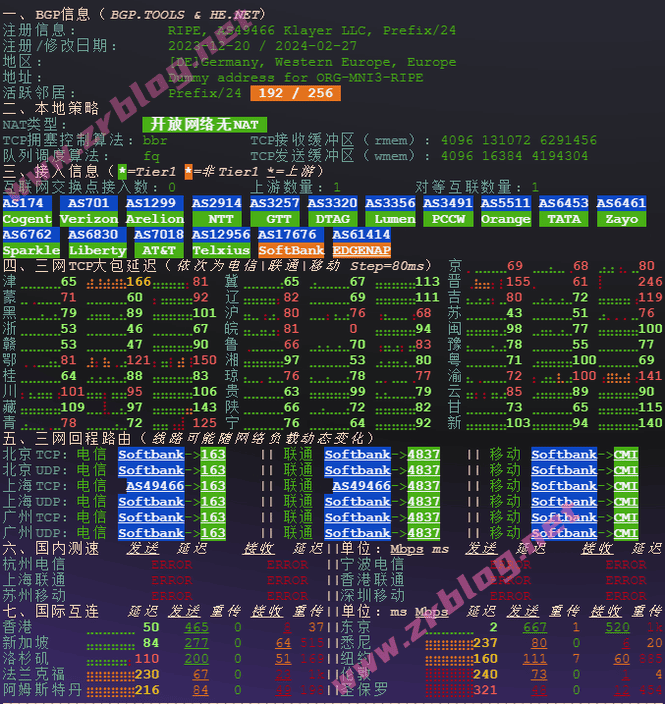Click the underlined Mbps unit label
665x704 pixels.
click(x=407, y=549)
